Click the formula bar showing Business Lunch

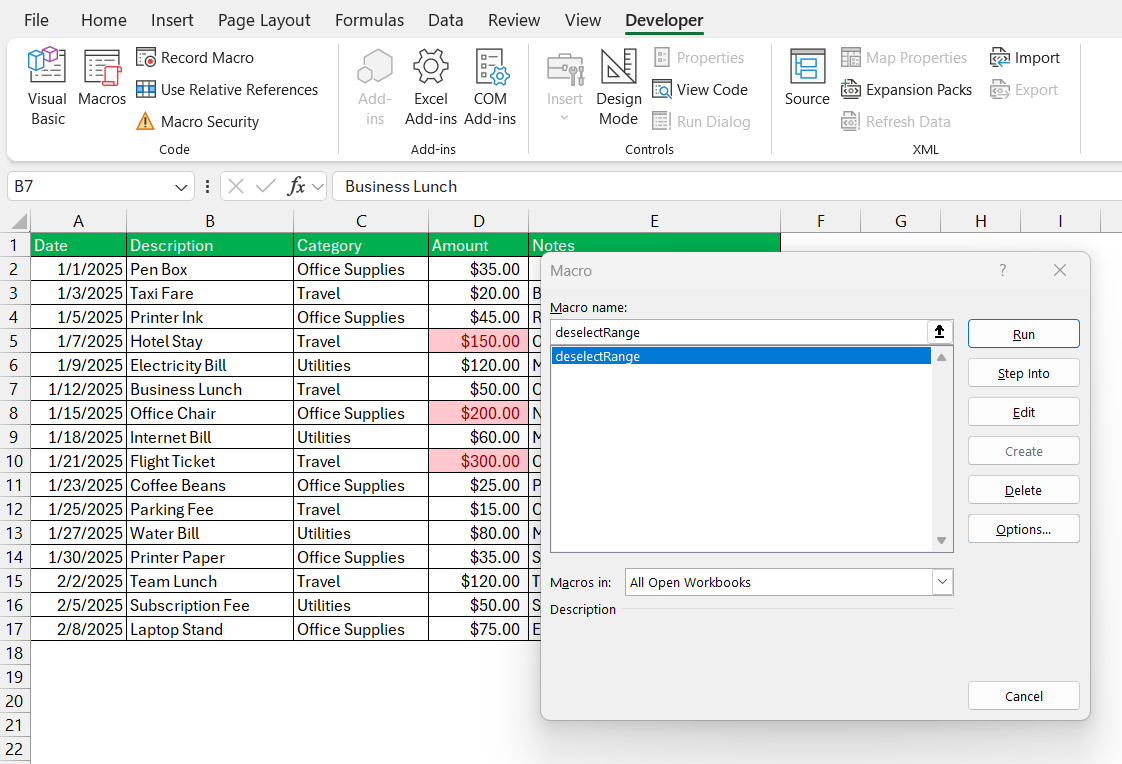point(727,187)
